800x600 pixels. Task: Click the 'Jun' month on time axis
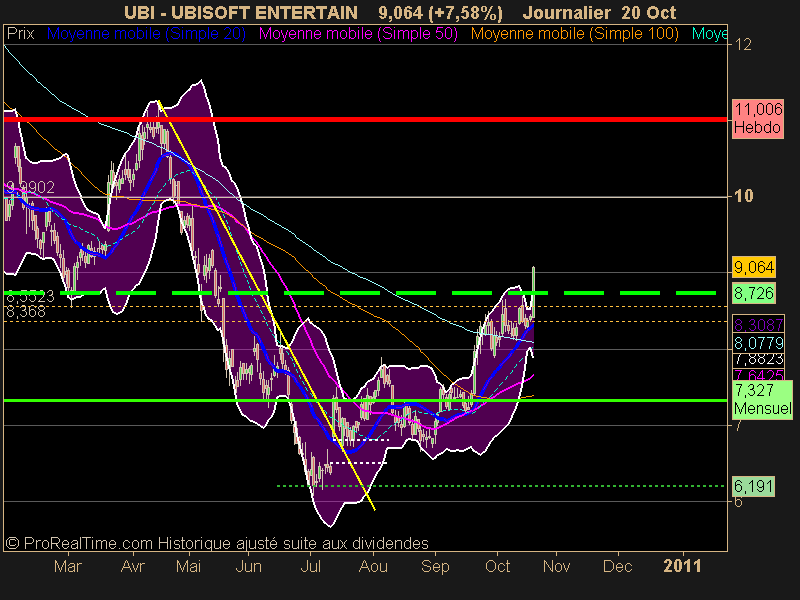click(x=248, y=566)
